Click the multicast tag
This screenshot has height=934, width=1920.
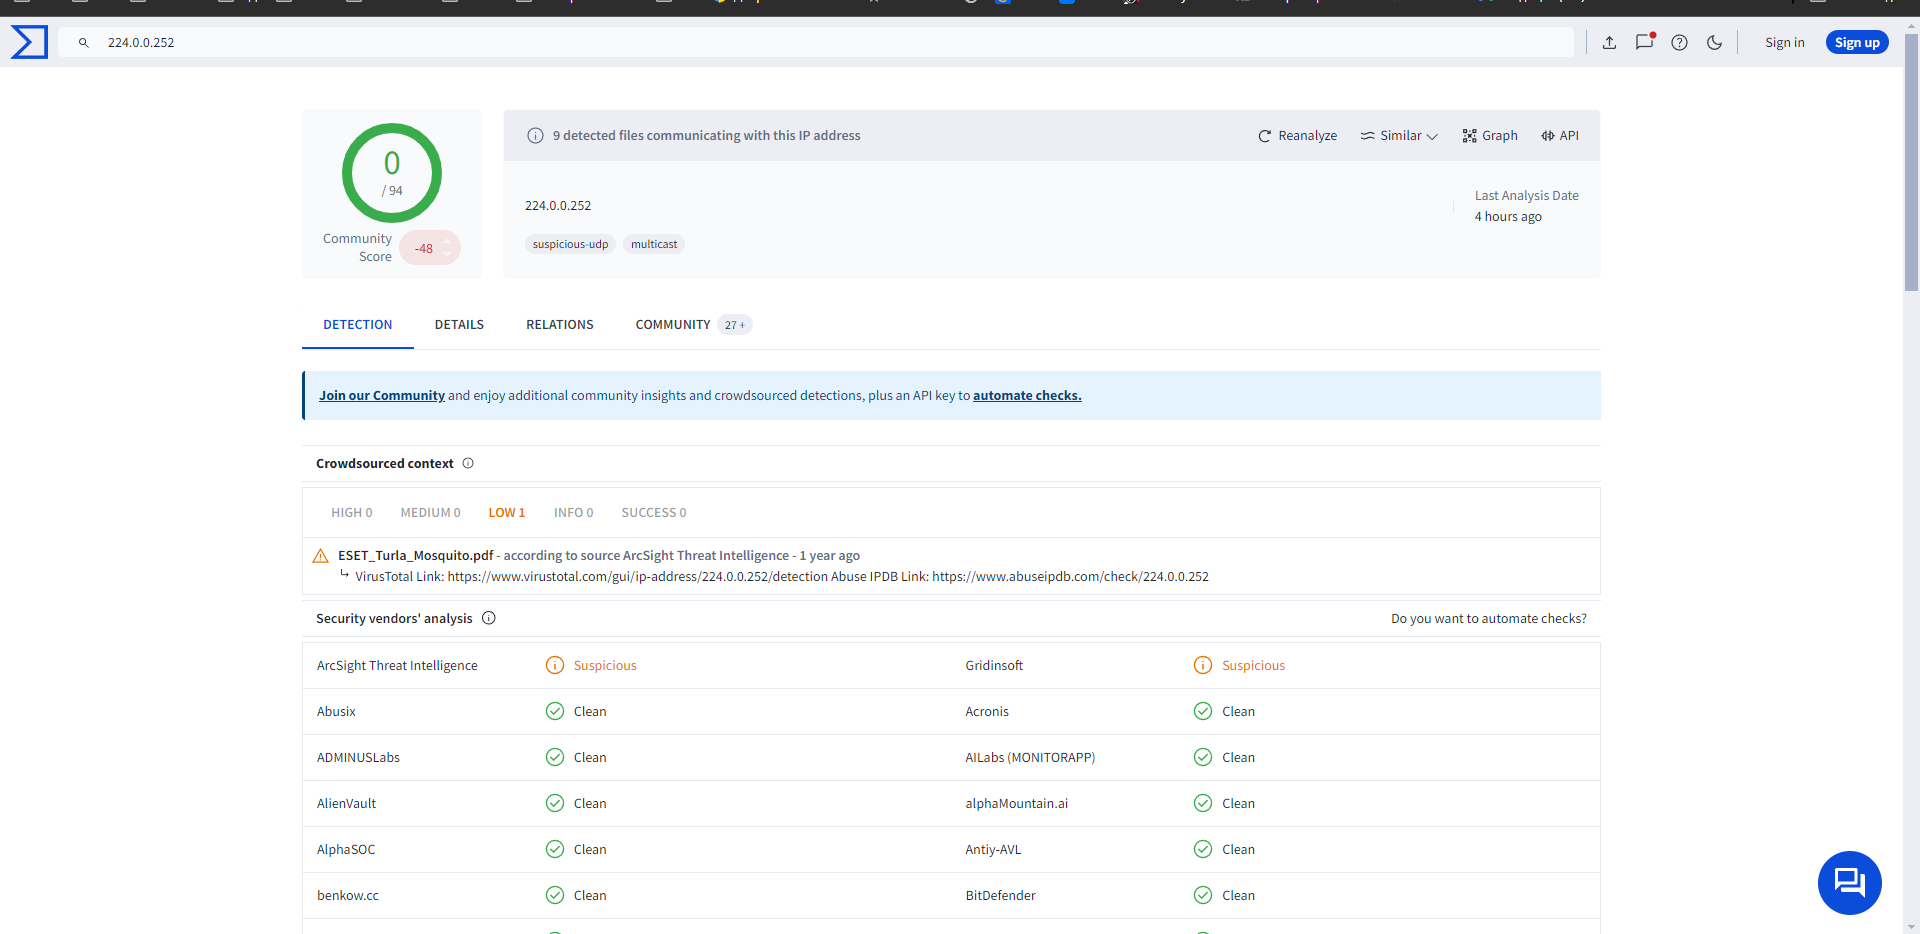point(654,244)
